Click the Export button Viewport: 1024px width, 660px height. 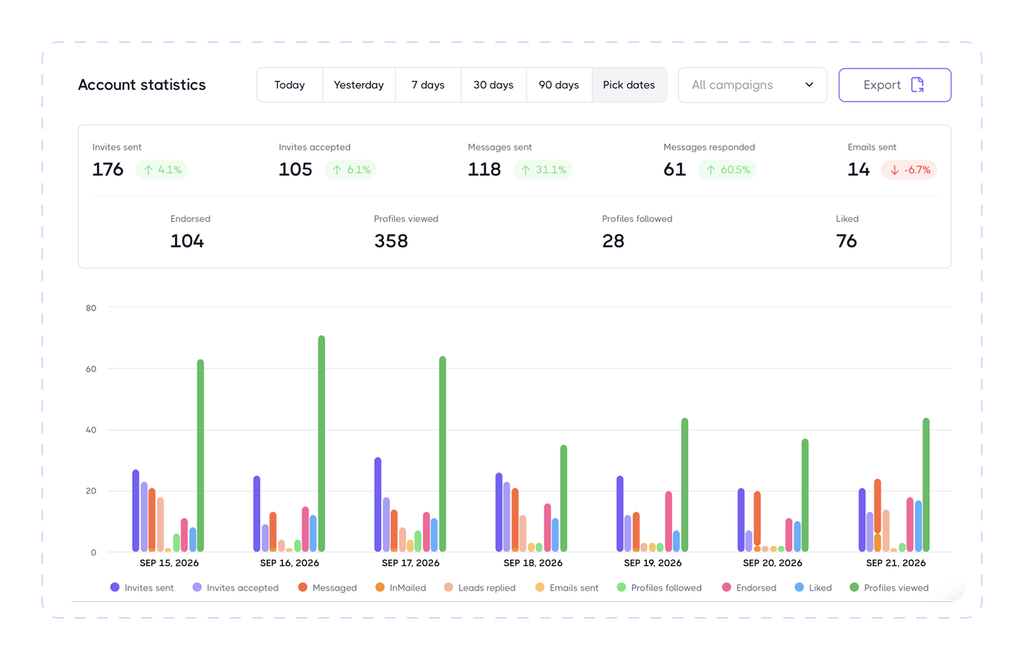click(895, 85)
